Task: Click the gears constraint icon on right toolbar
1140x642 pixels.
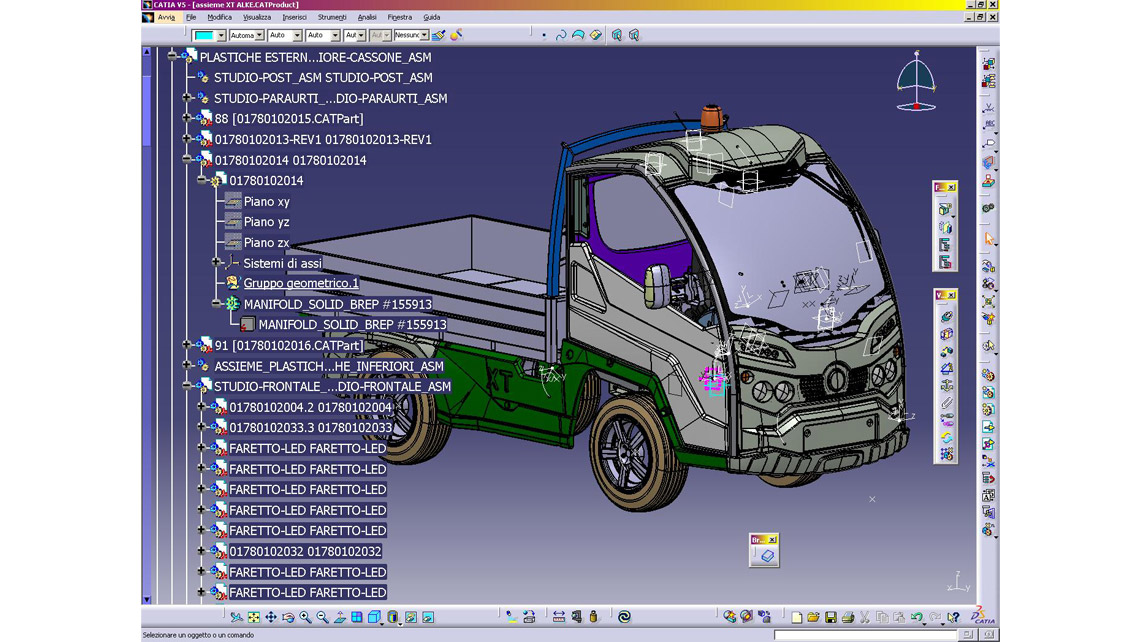Action: click(989, 208)
